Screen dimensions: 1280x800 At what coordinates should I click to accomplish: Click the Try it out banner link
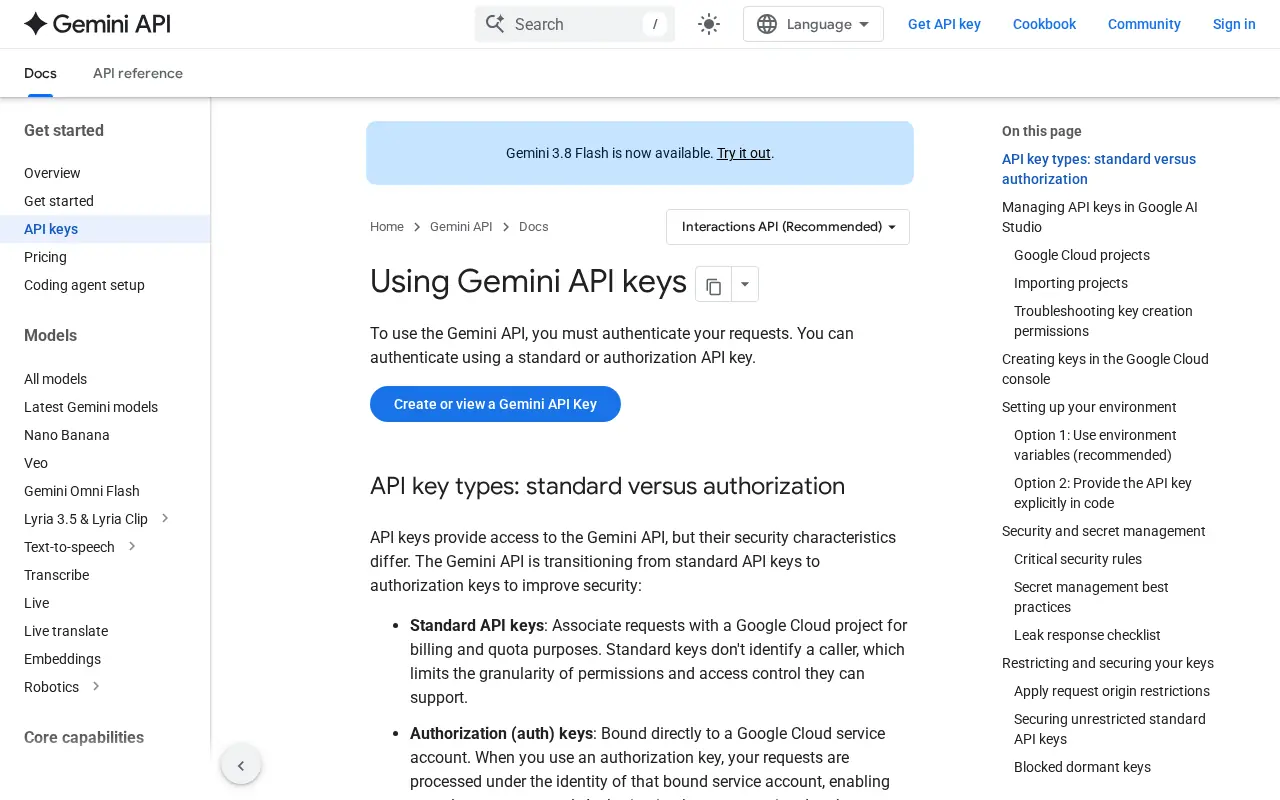tap(744, 153)
